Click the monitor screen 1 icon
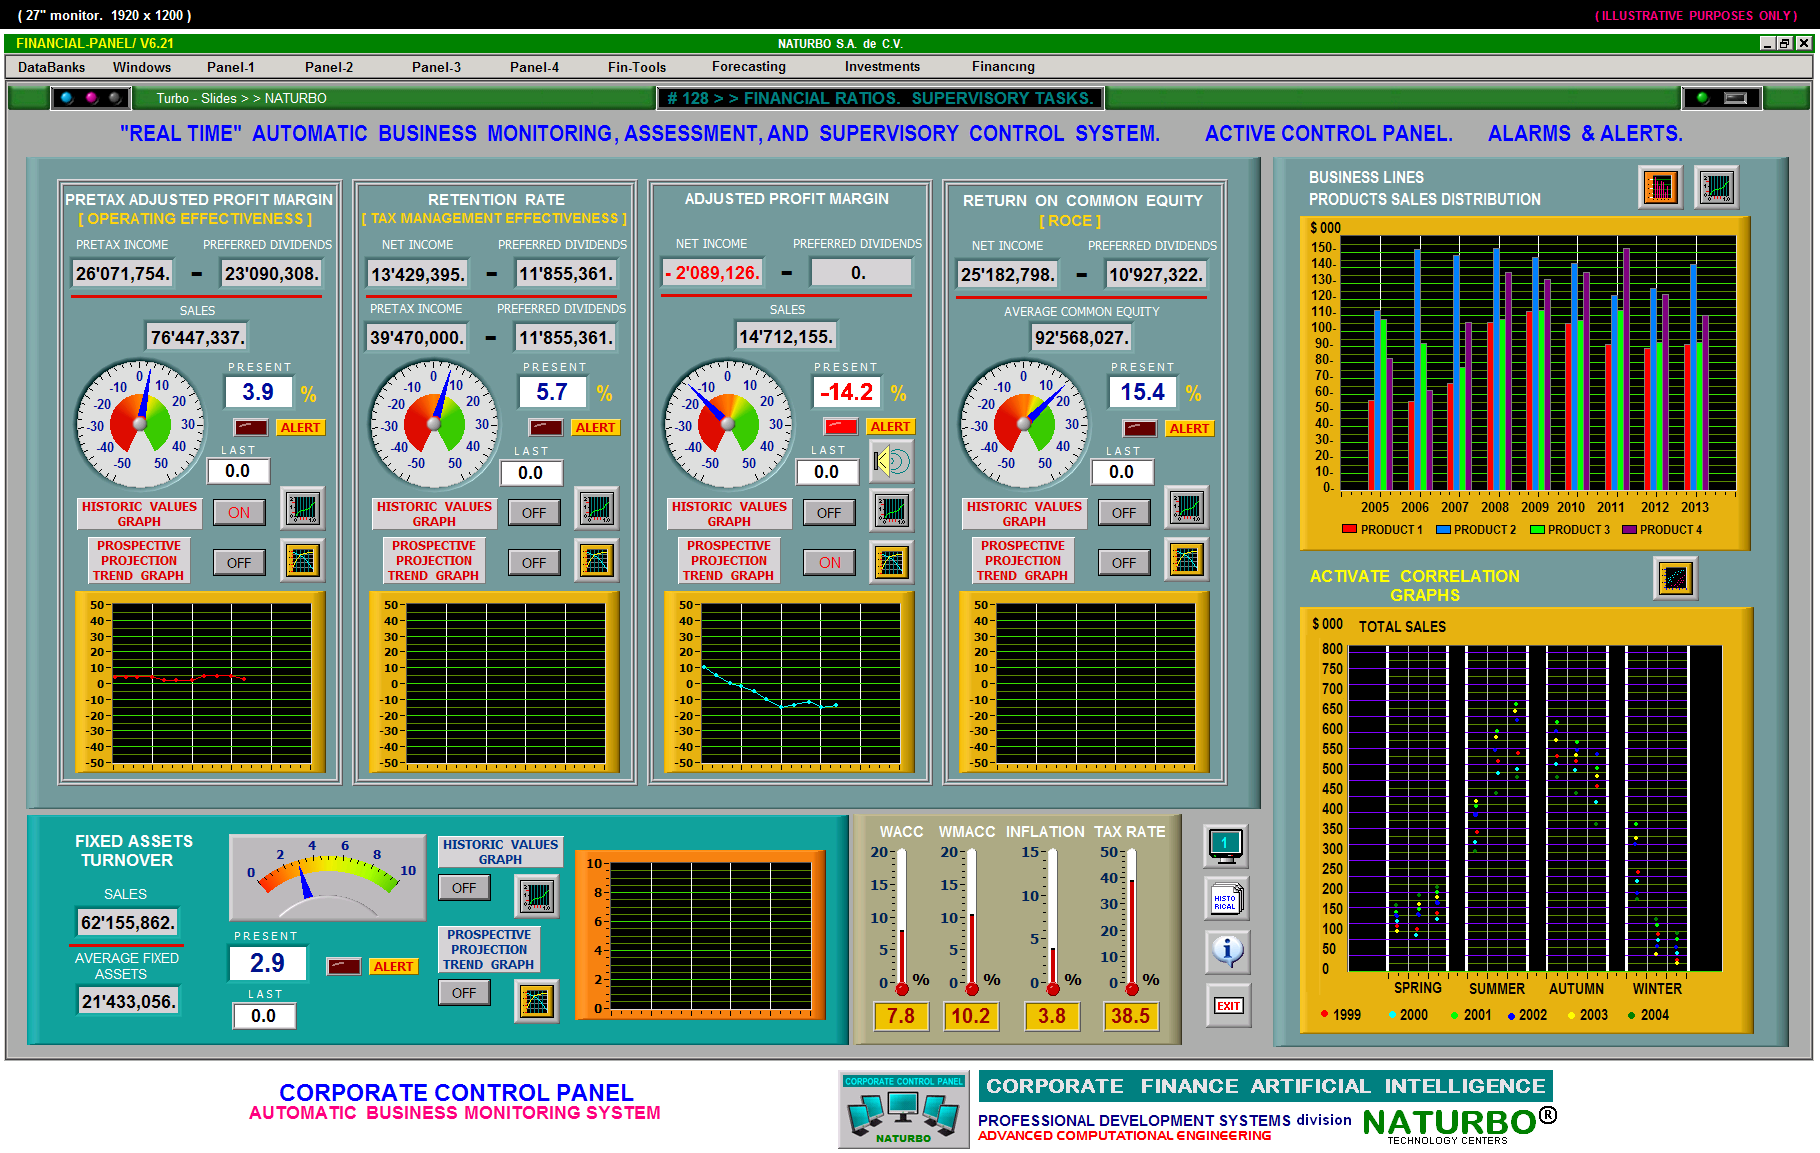 tap(1226, 846)
